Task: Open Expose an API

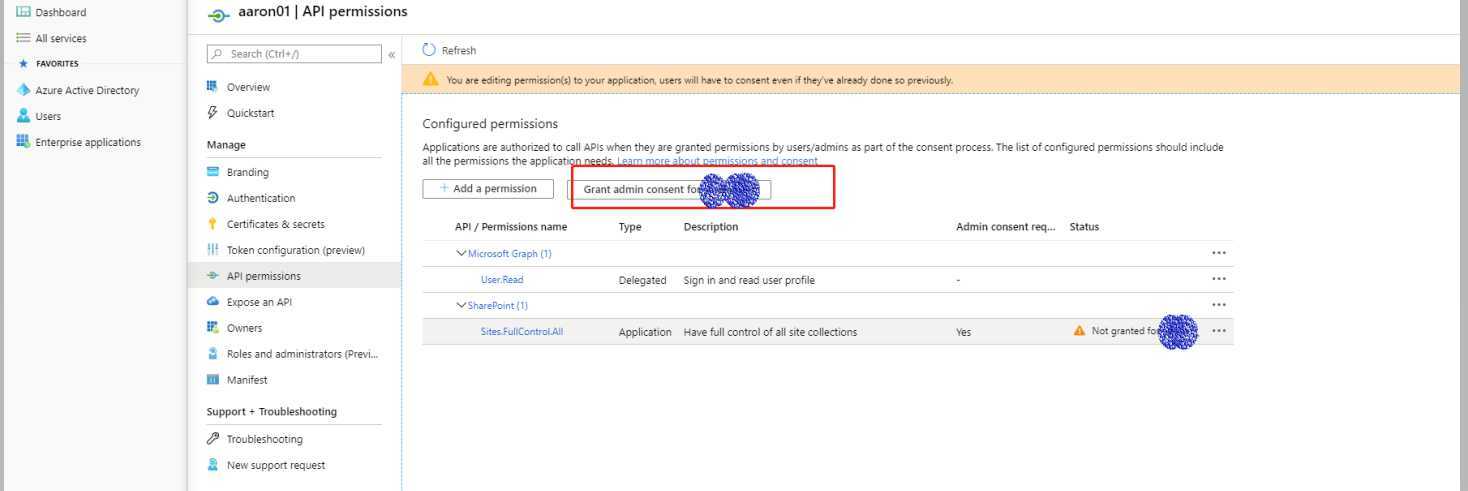Action: coord(259,302)
